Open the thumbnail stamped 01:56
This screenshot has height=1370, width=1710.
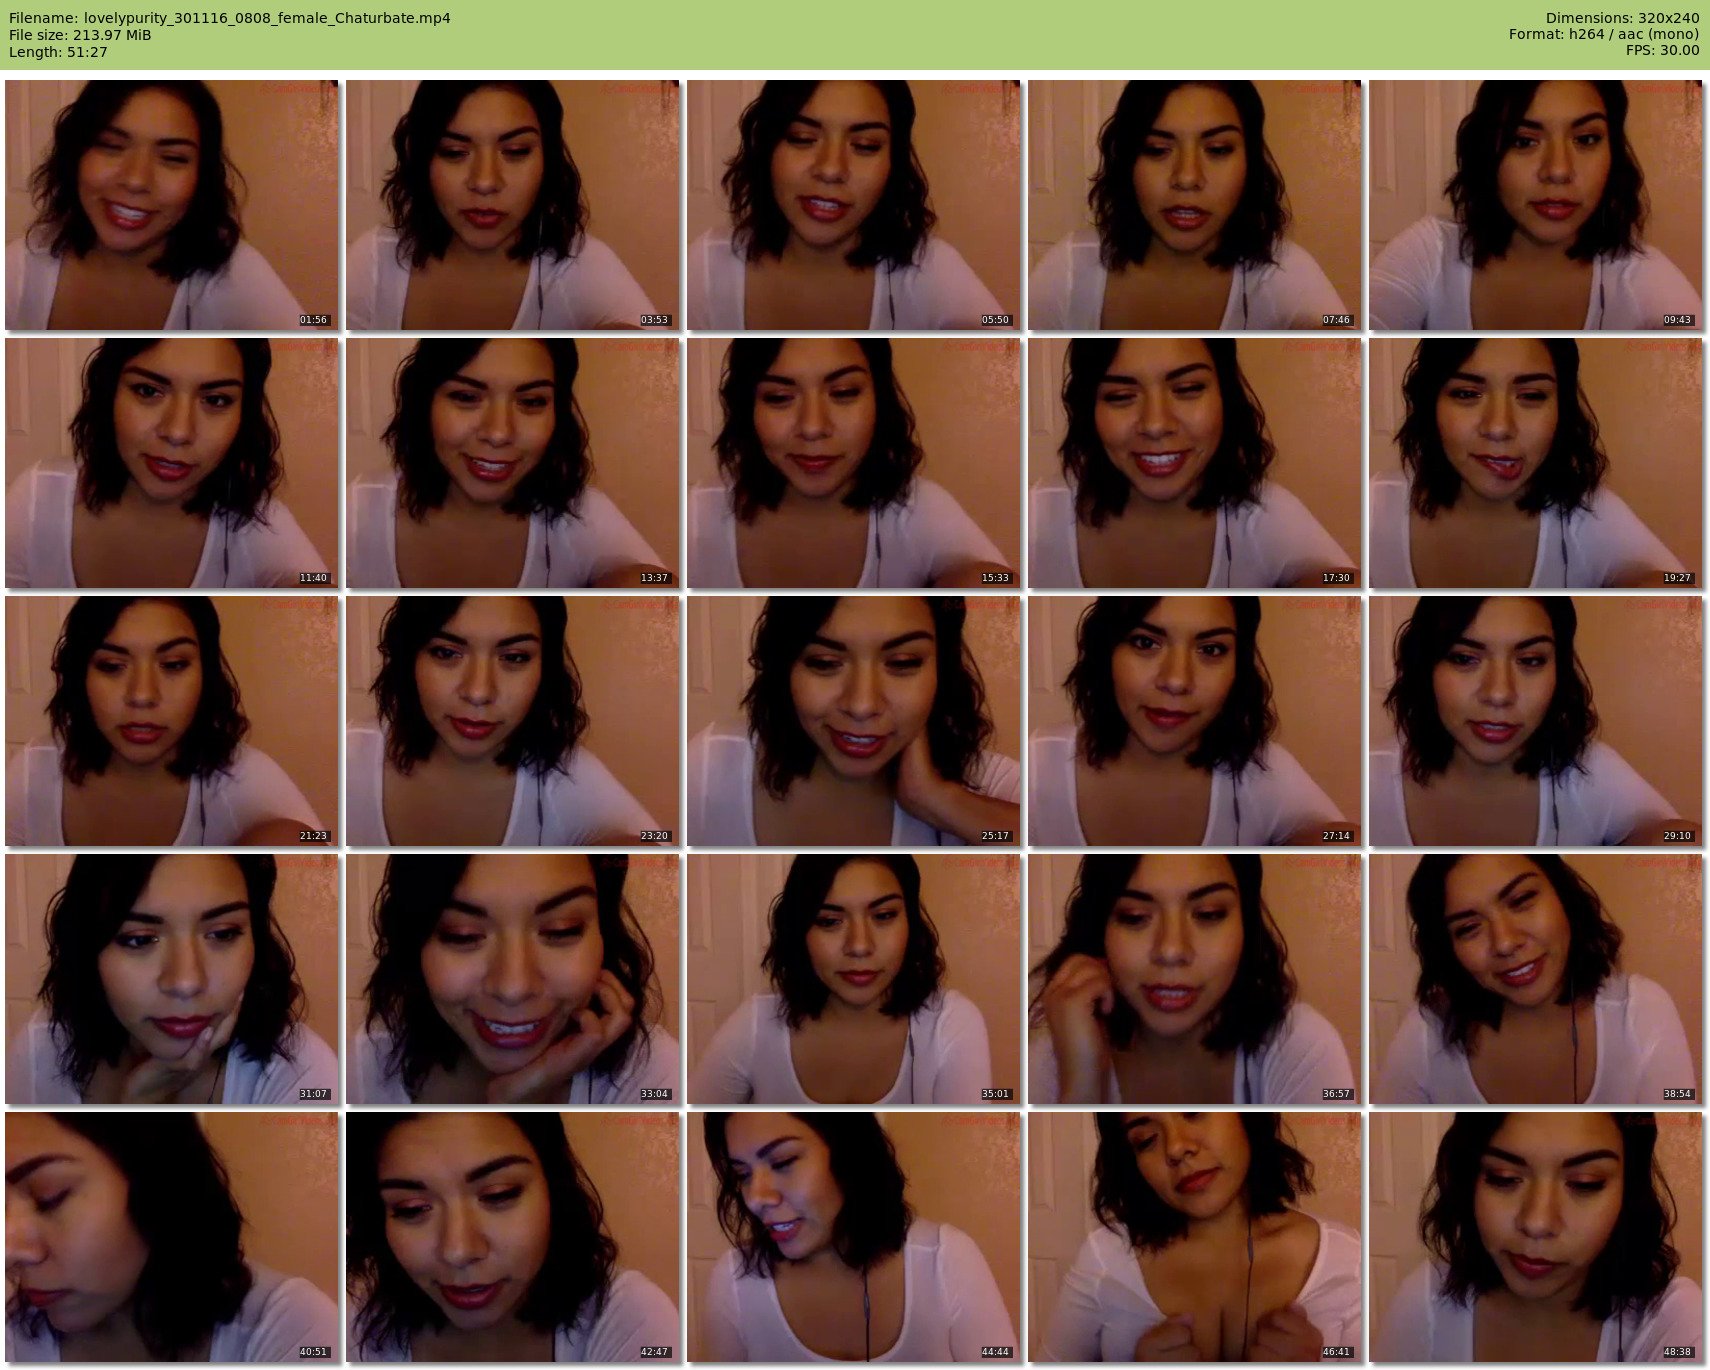tap(172, 205)
